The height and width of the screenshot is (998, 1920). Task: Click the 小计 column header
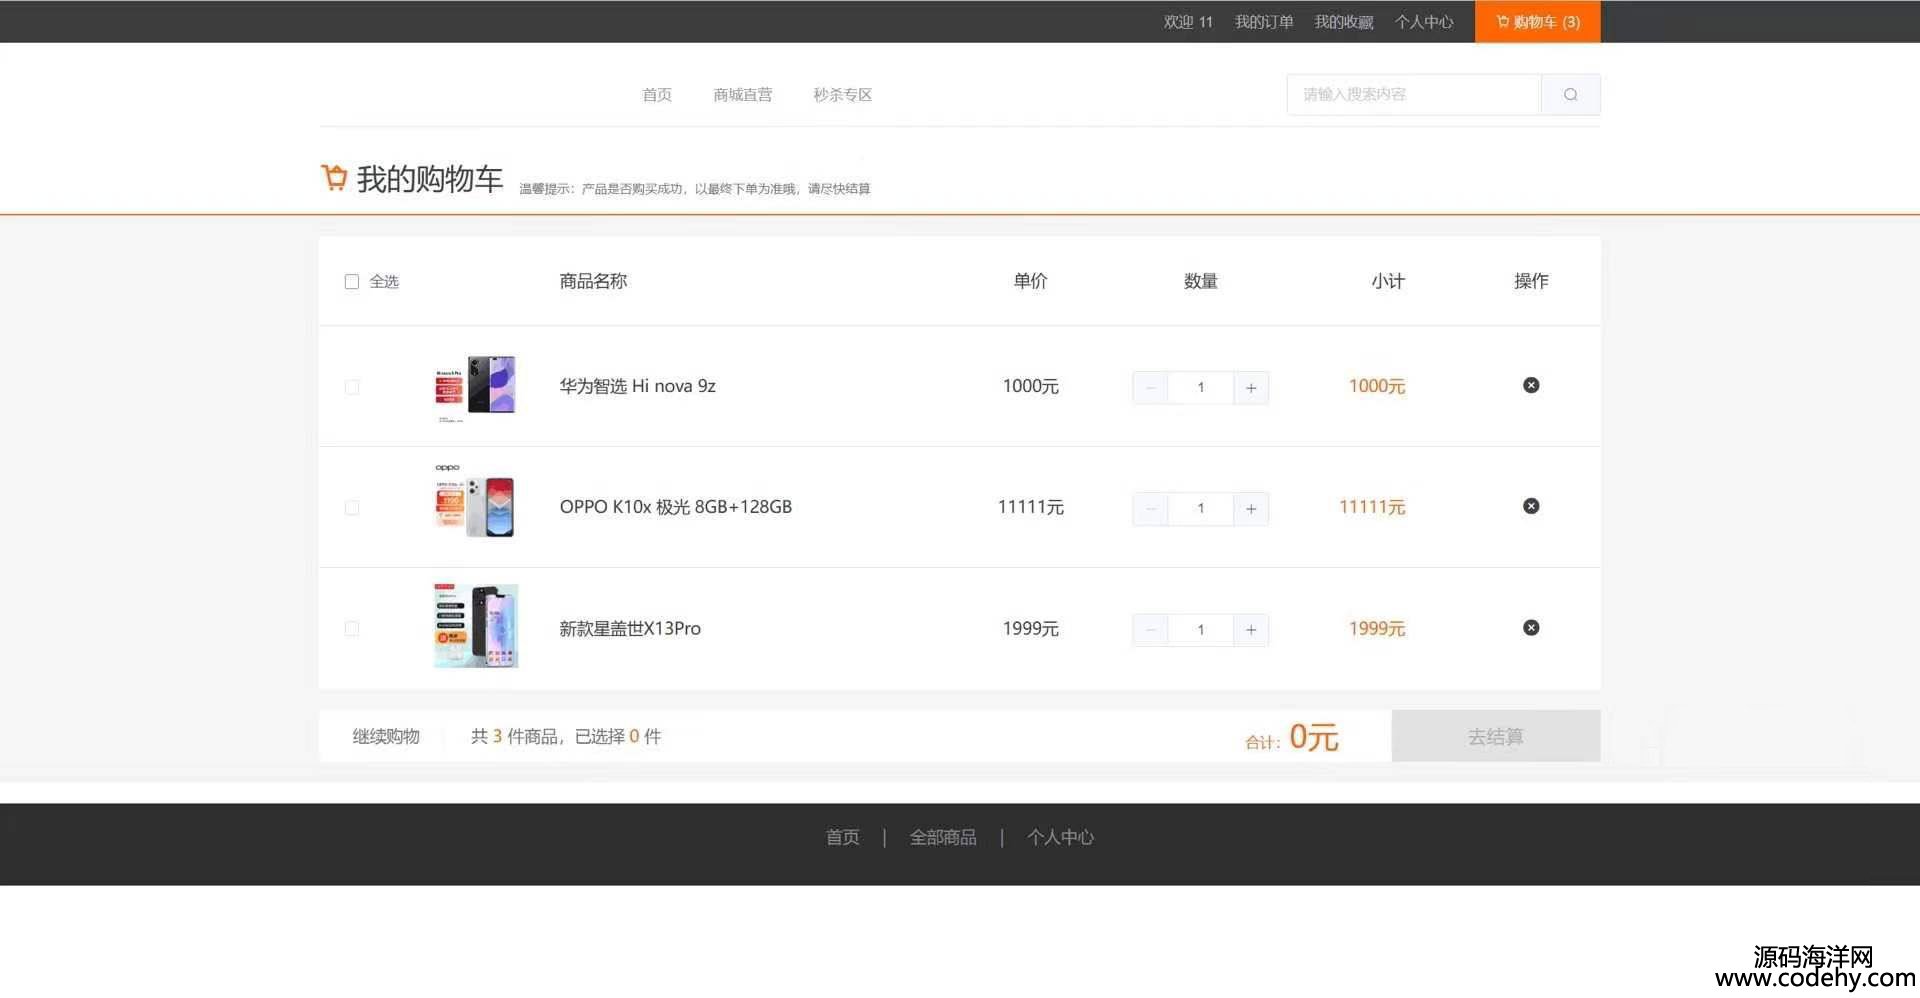coord(1388,281)
